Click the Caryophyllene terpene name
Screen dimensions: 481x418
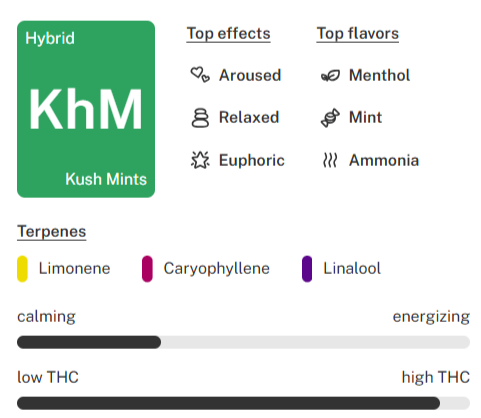217,269
